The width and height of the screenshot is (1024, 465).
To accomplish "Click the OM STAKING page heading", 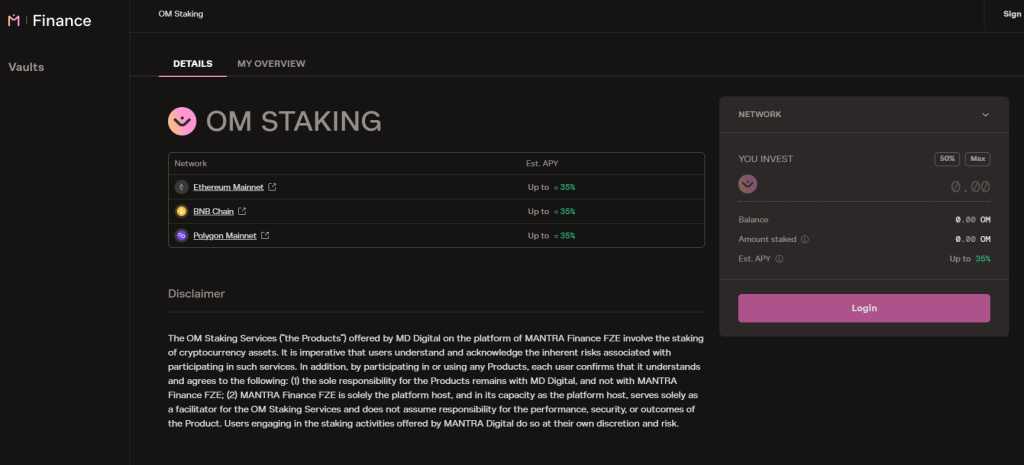I will coord(294,121).
